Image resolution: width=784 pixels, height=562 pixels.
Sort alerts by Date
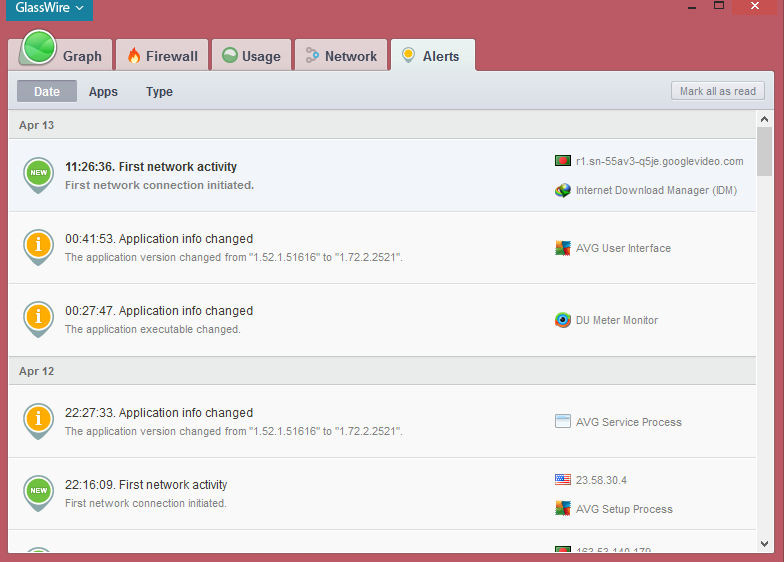point(47,92)
